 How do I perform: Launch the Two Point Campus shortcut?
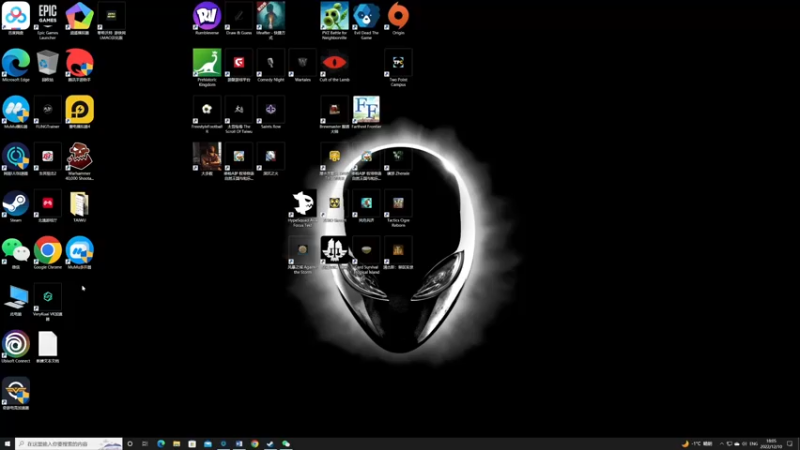click(x=398, y=67)
